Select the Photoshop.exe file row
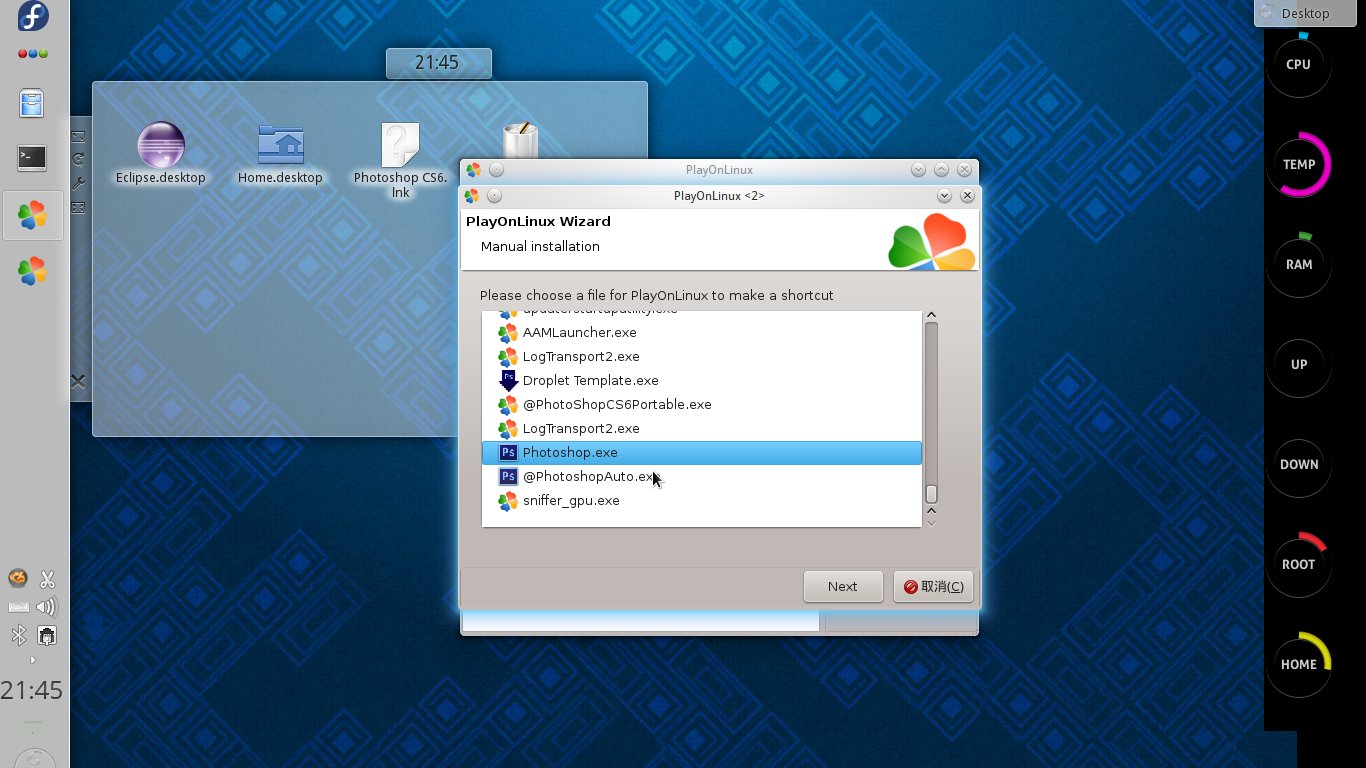The height and width of the screenshot is (768, 1366). pos(701,452)
